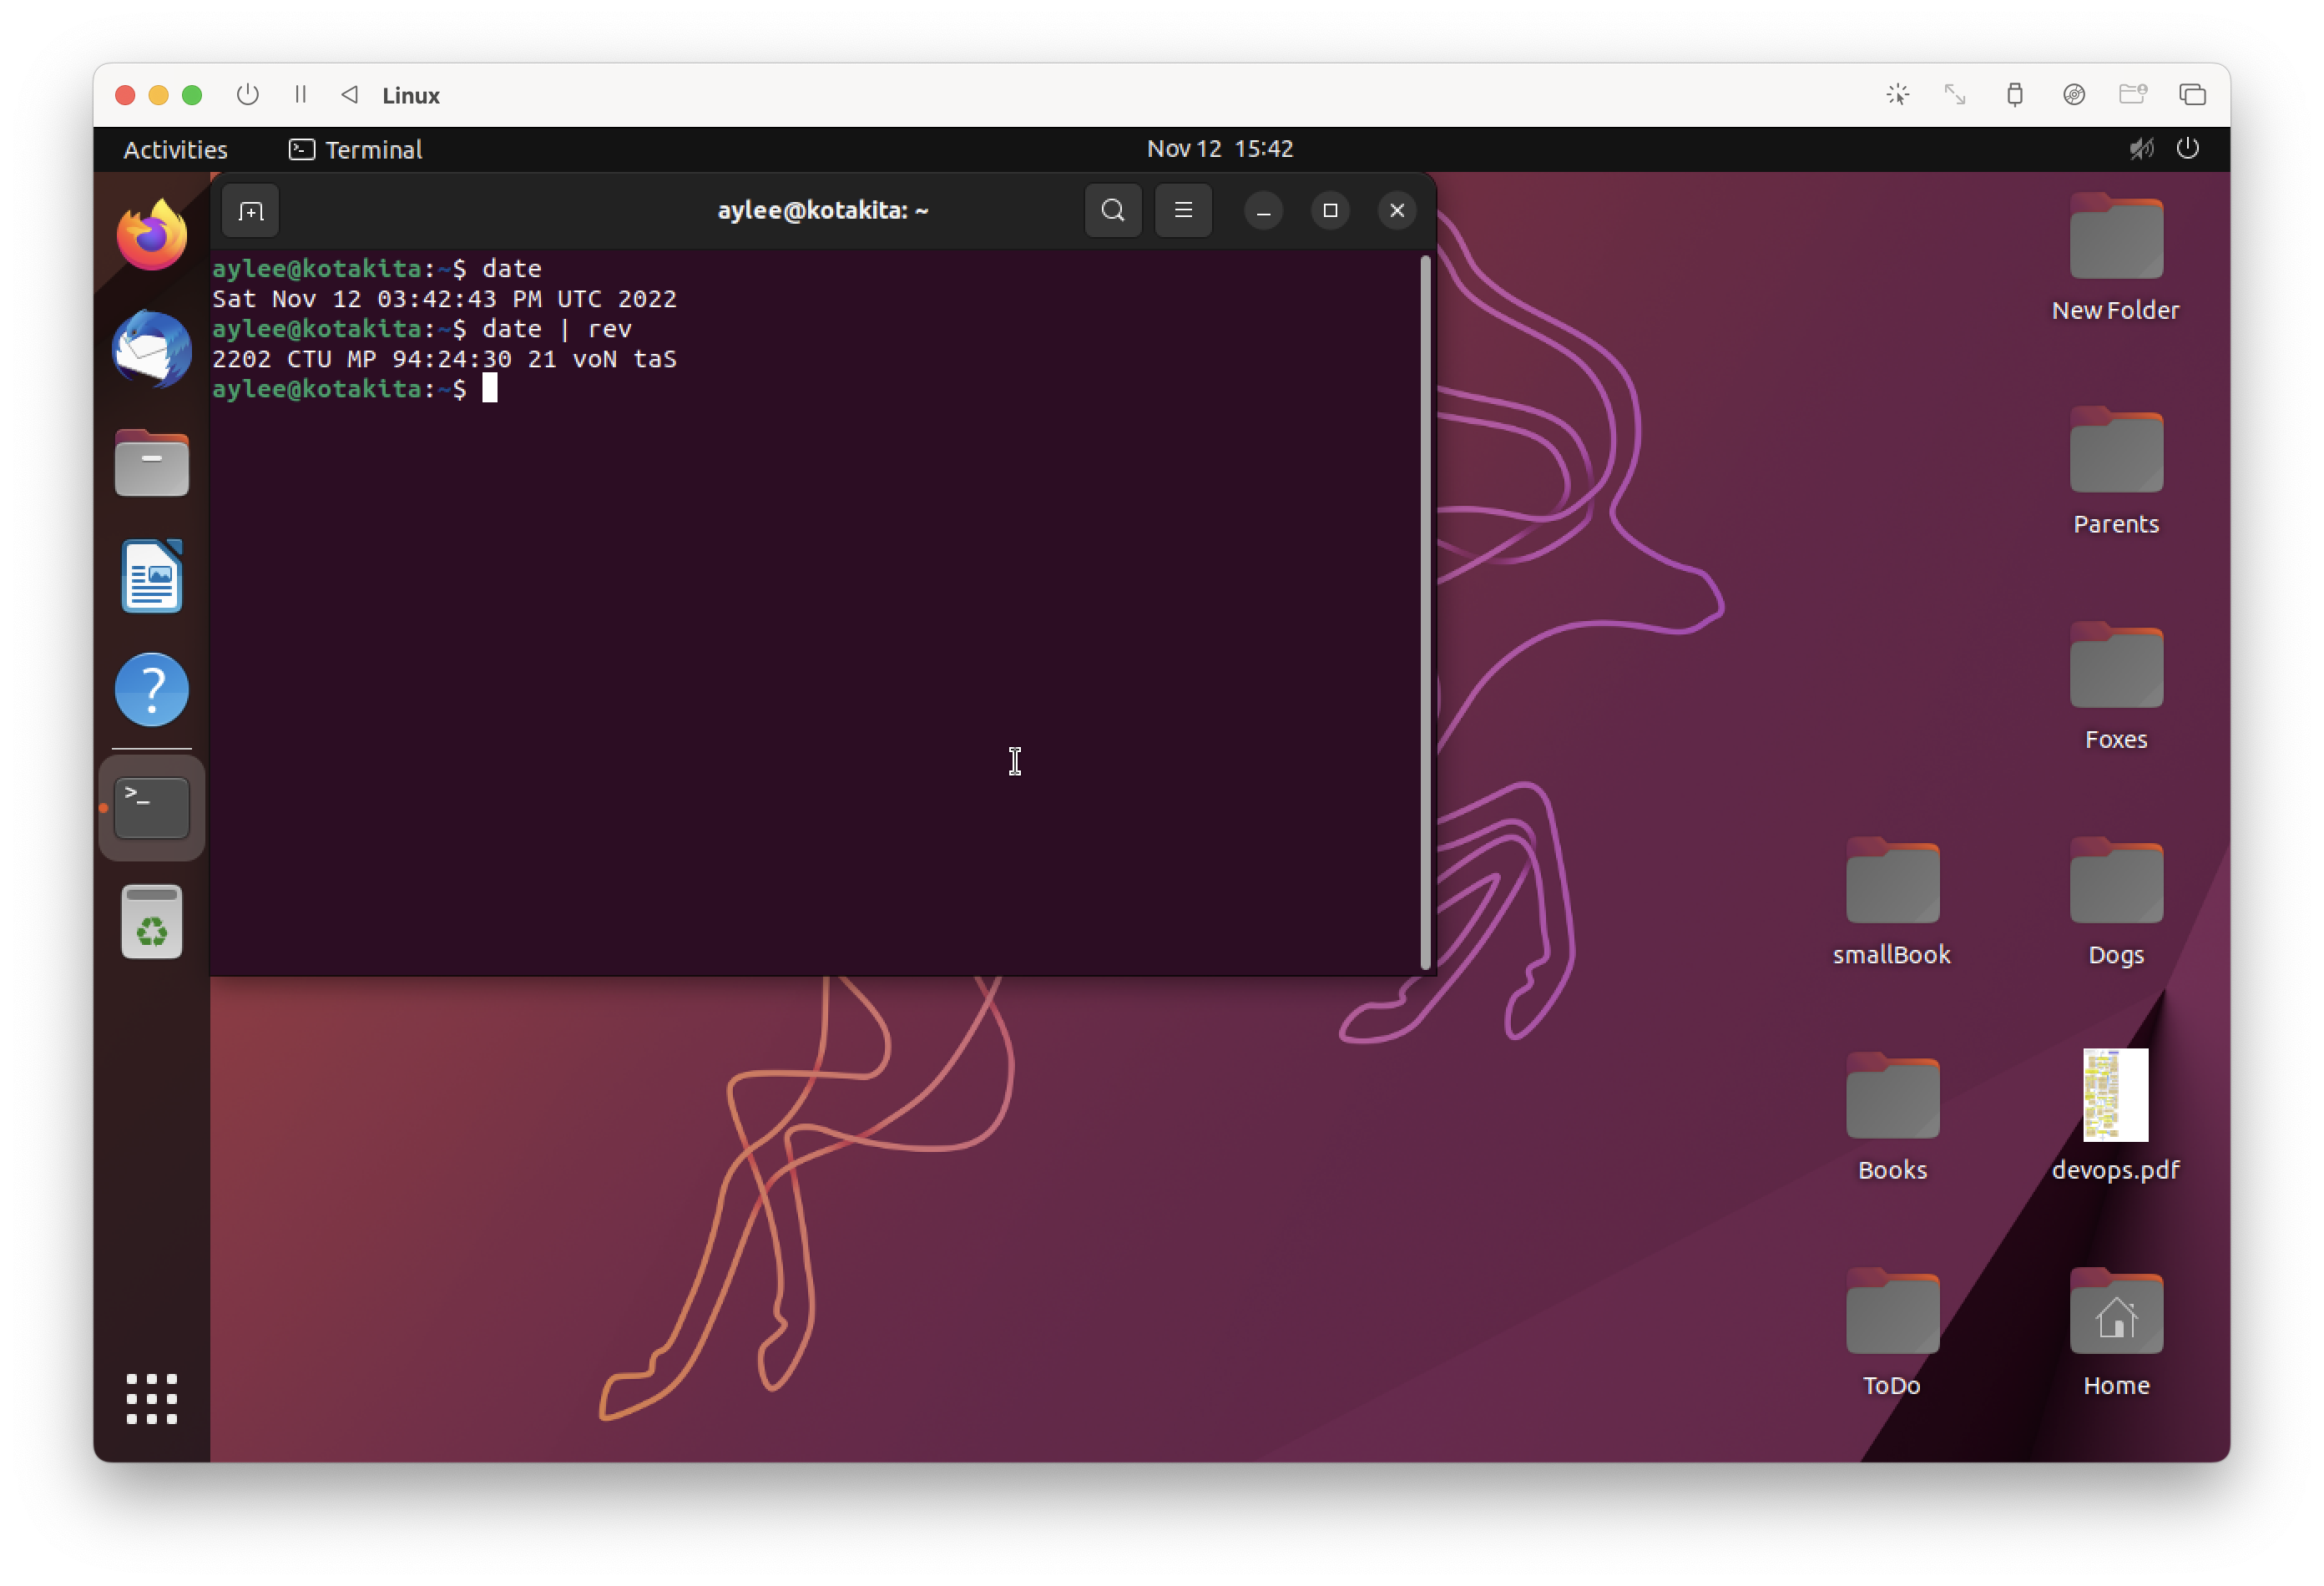Click the muted volume icon in top bar

(x=2141, y=149)
